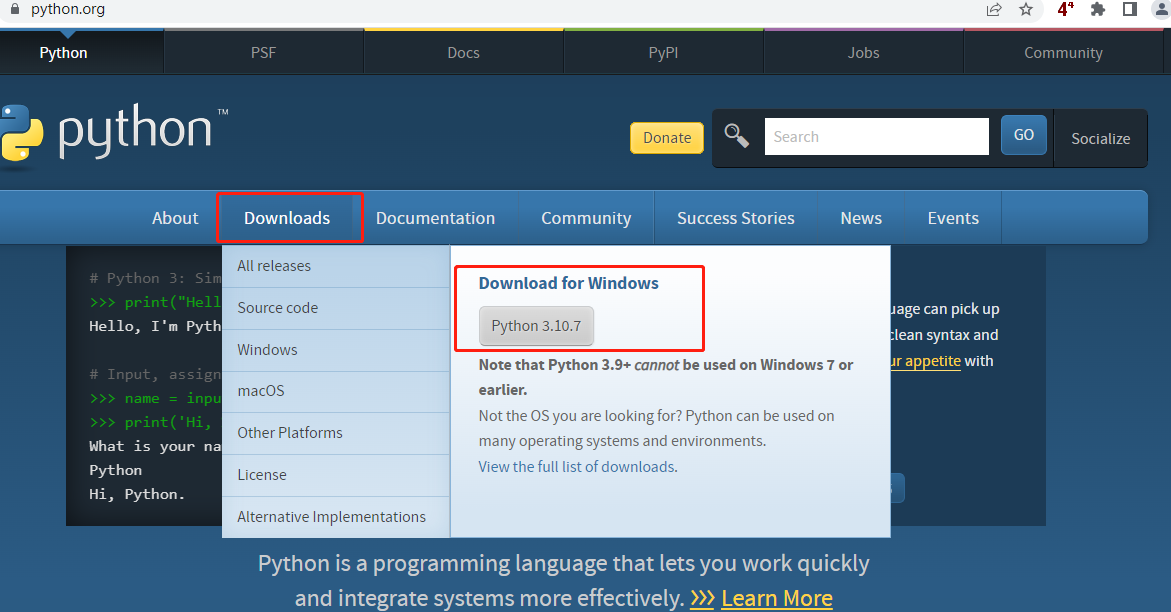Open View the full list of downloads link
Image resolution: width=1171 pixels, height=612 pixels.
click(x=578, y=466)
